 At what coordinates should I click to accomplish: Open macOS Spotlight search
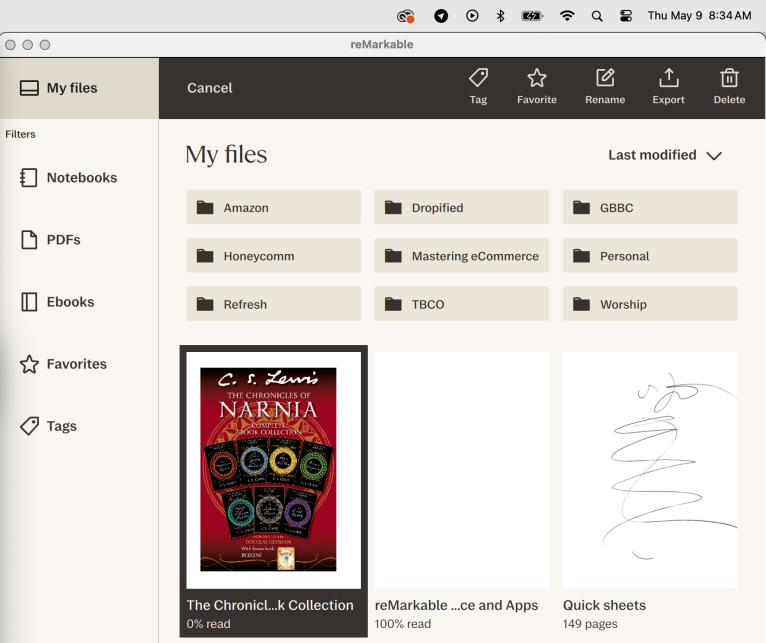click(596, 16)
